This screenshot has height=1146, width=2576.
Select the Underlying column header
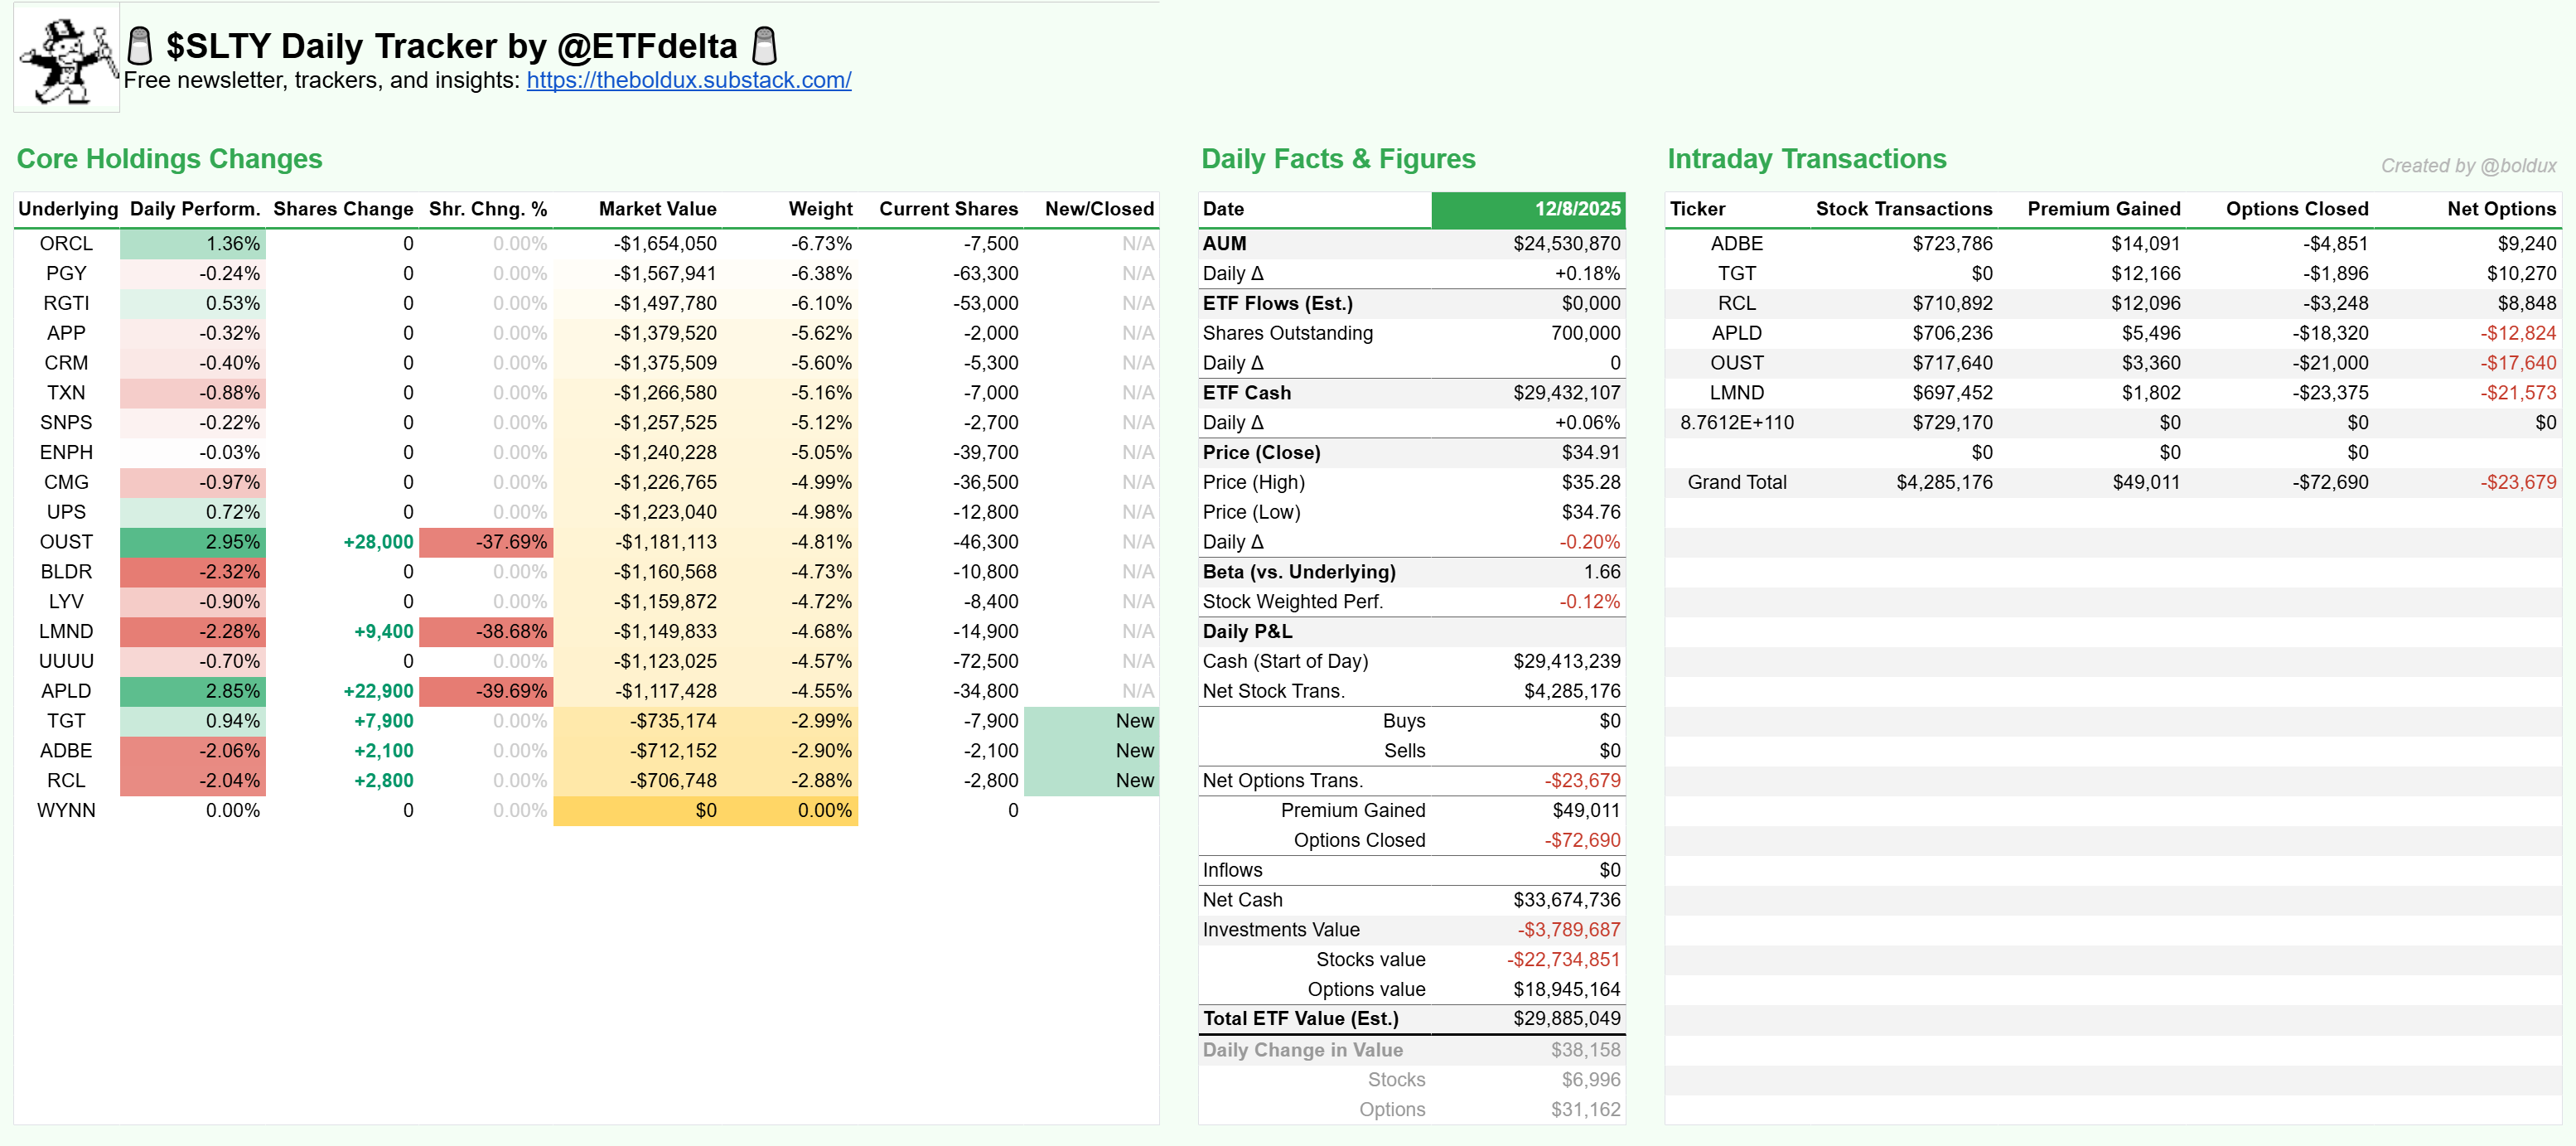click(67, 209)
